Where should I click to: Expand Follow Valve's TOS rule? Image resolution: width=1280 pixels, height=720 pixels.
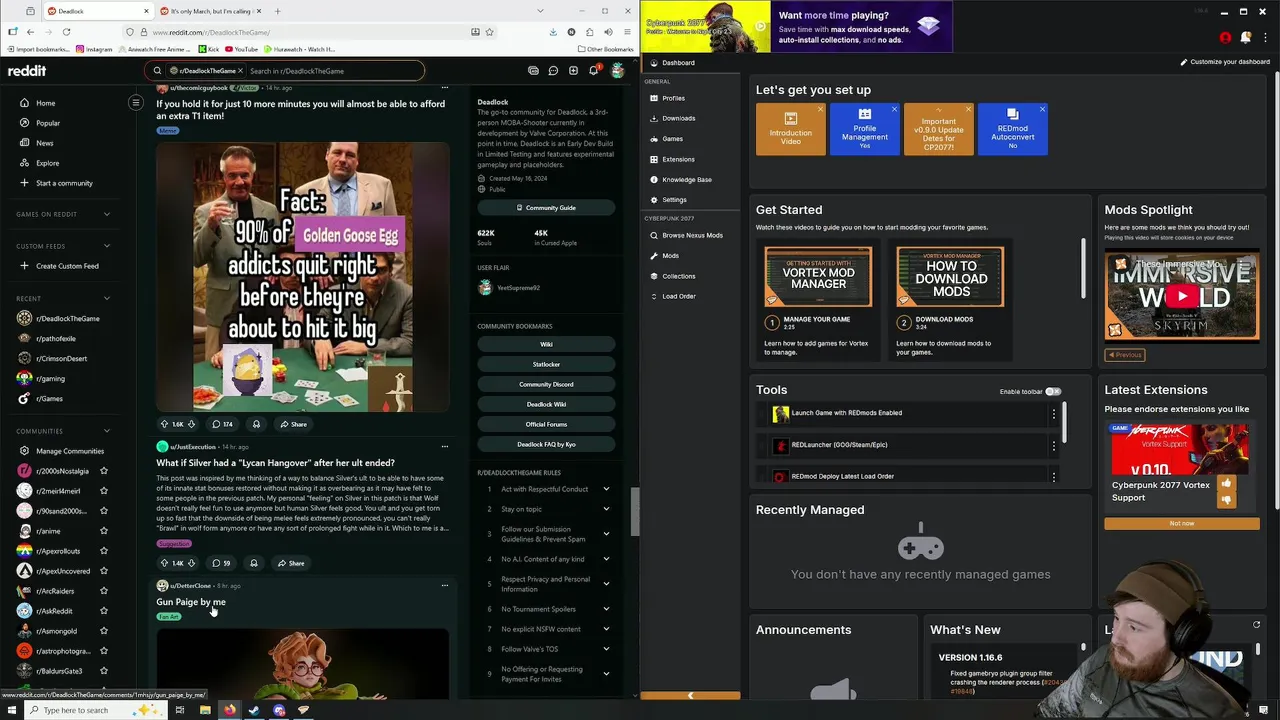[606, 649]
